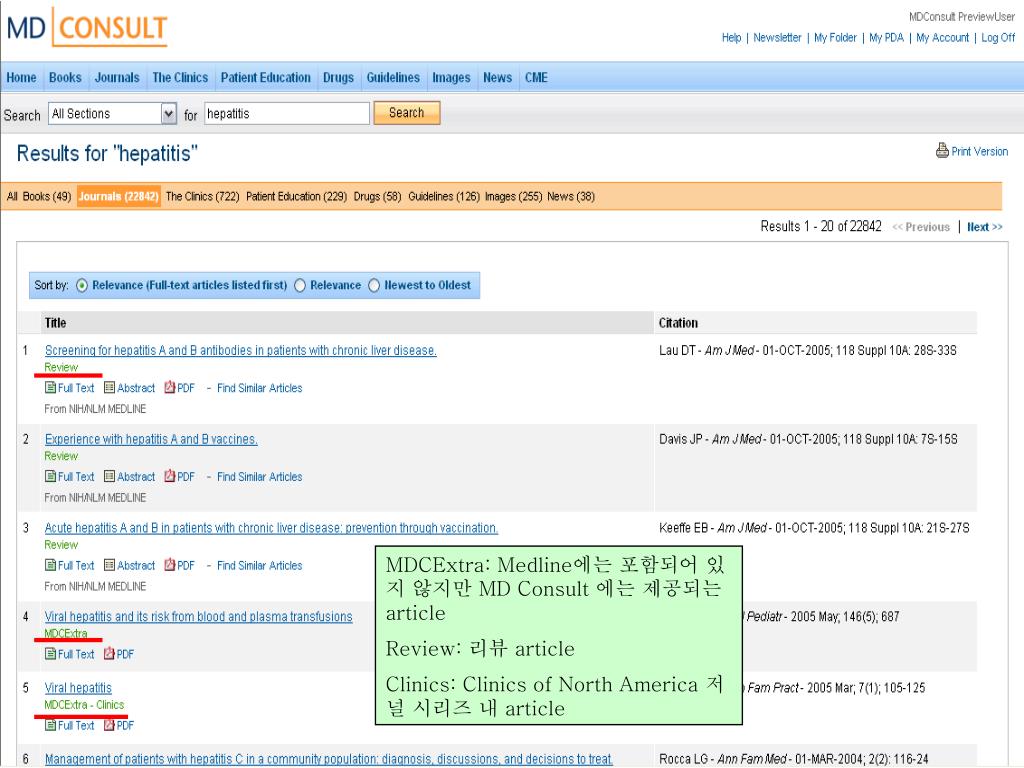Find Similar Articles for result 3
The image size is (1024, 768).
pyautogui.click(x=259, y=566)
